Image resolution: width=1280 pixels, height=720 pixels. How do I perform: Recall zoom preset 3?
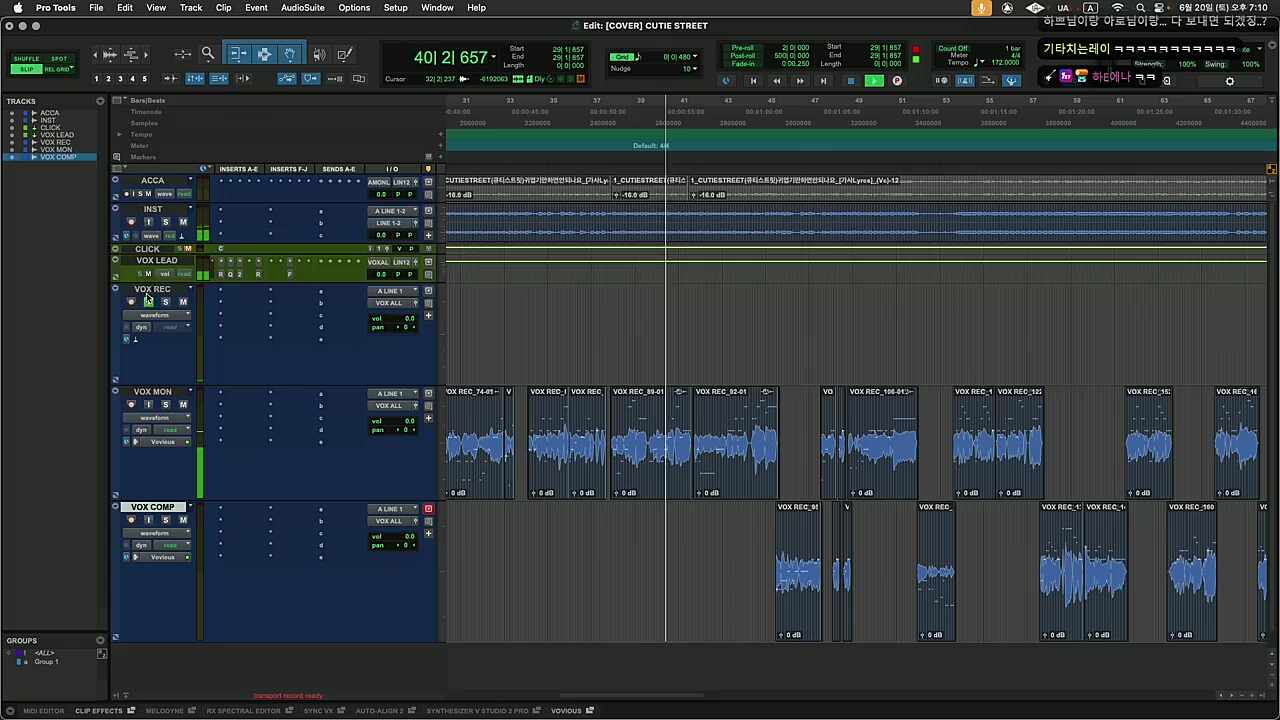tap(120, 78)
